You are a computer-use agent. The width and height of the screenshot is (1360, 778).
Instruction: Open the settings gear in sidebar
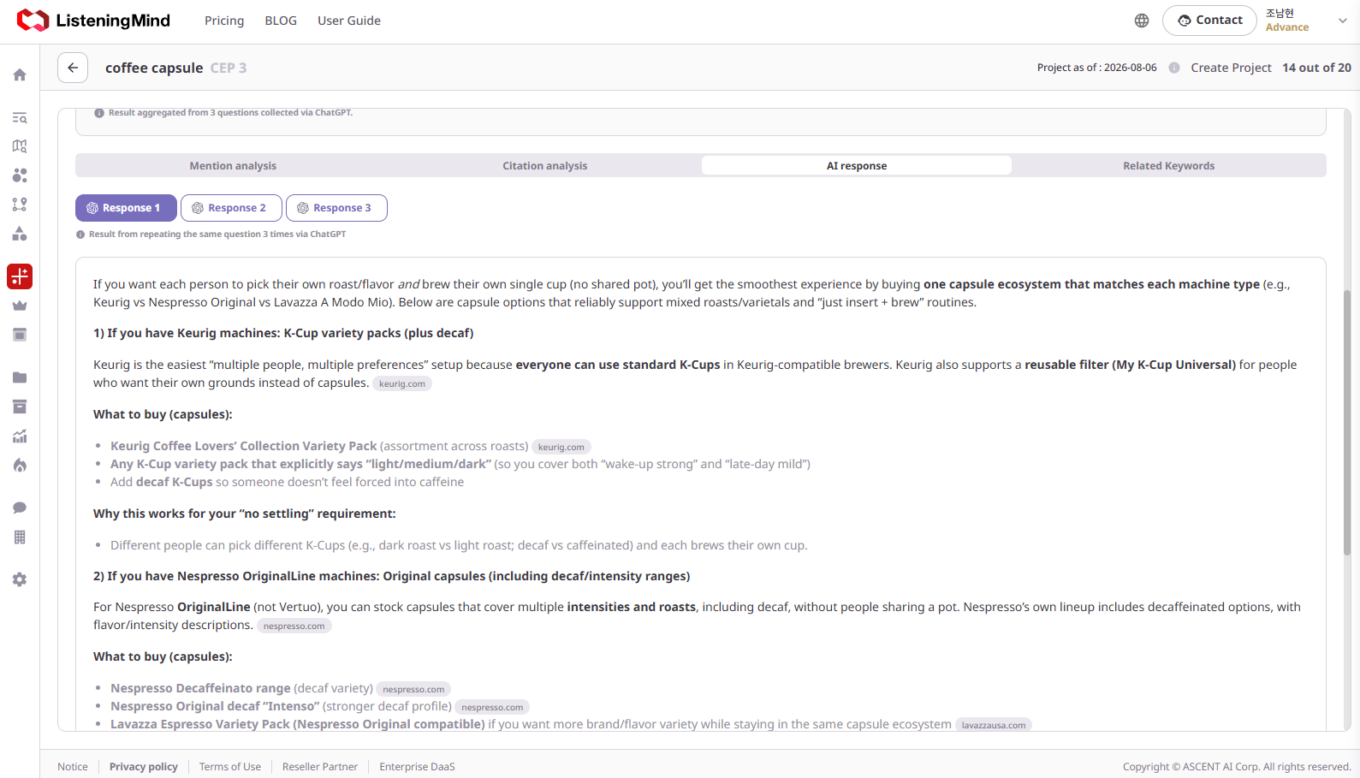(x=19, y=580)
